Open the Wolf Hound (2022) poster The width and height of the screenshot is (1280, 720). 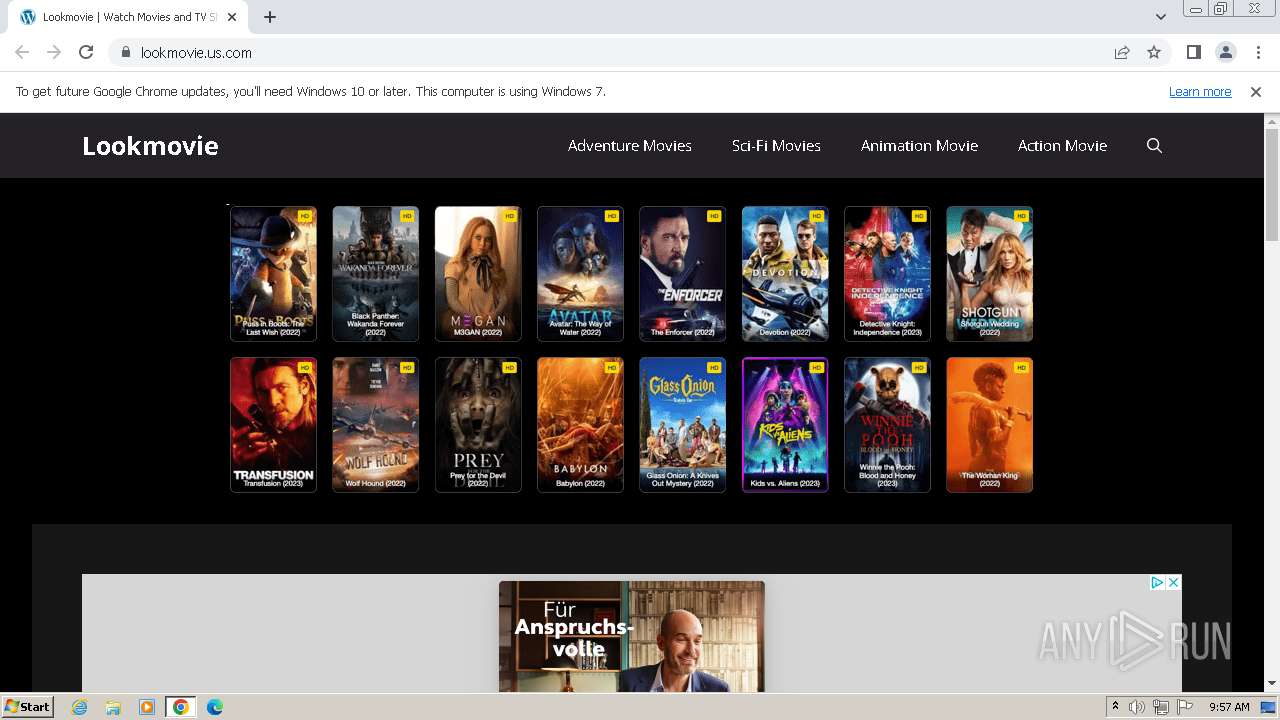tap(375, 425)
